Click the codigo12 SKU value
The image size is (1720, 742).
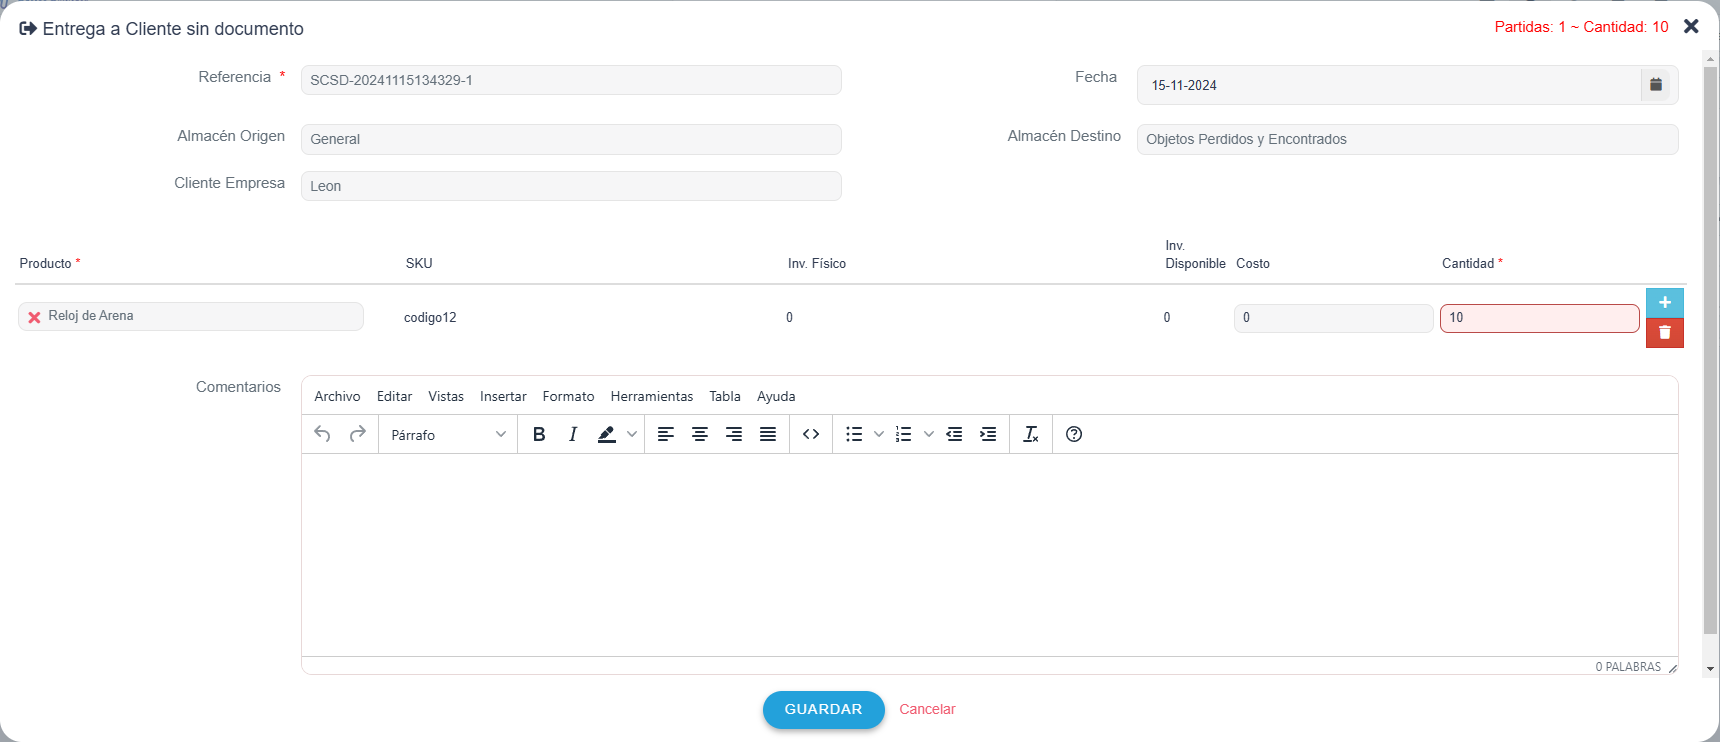coord(430,318)
